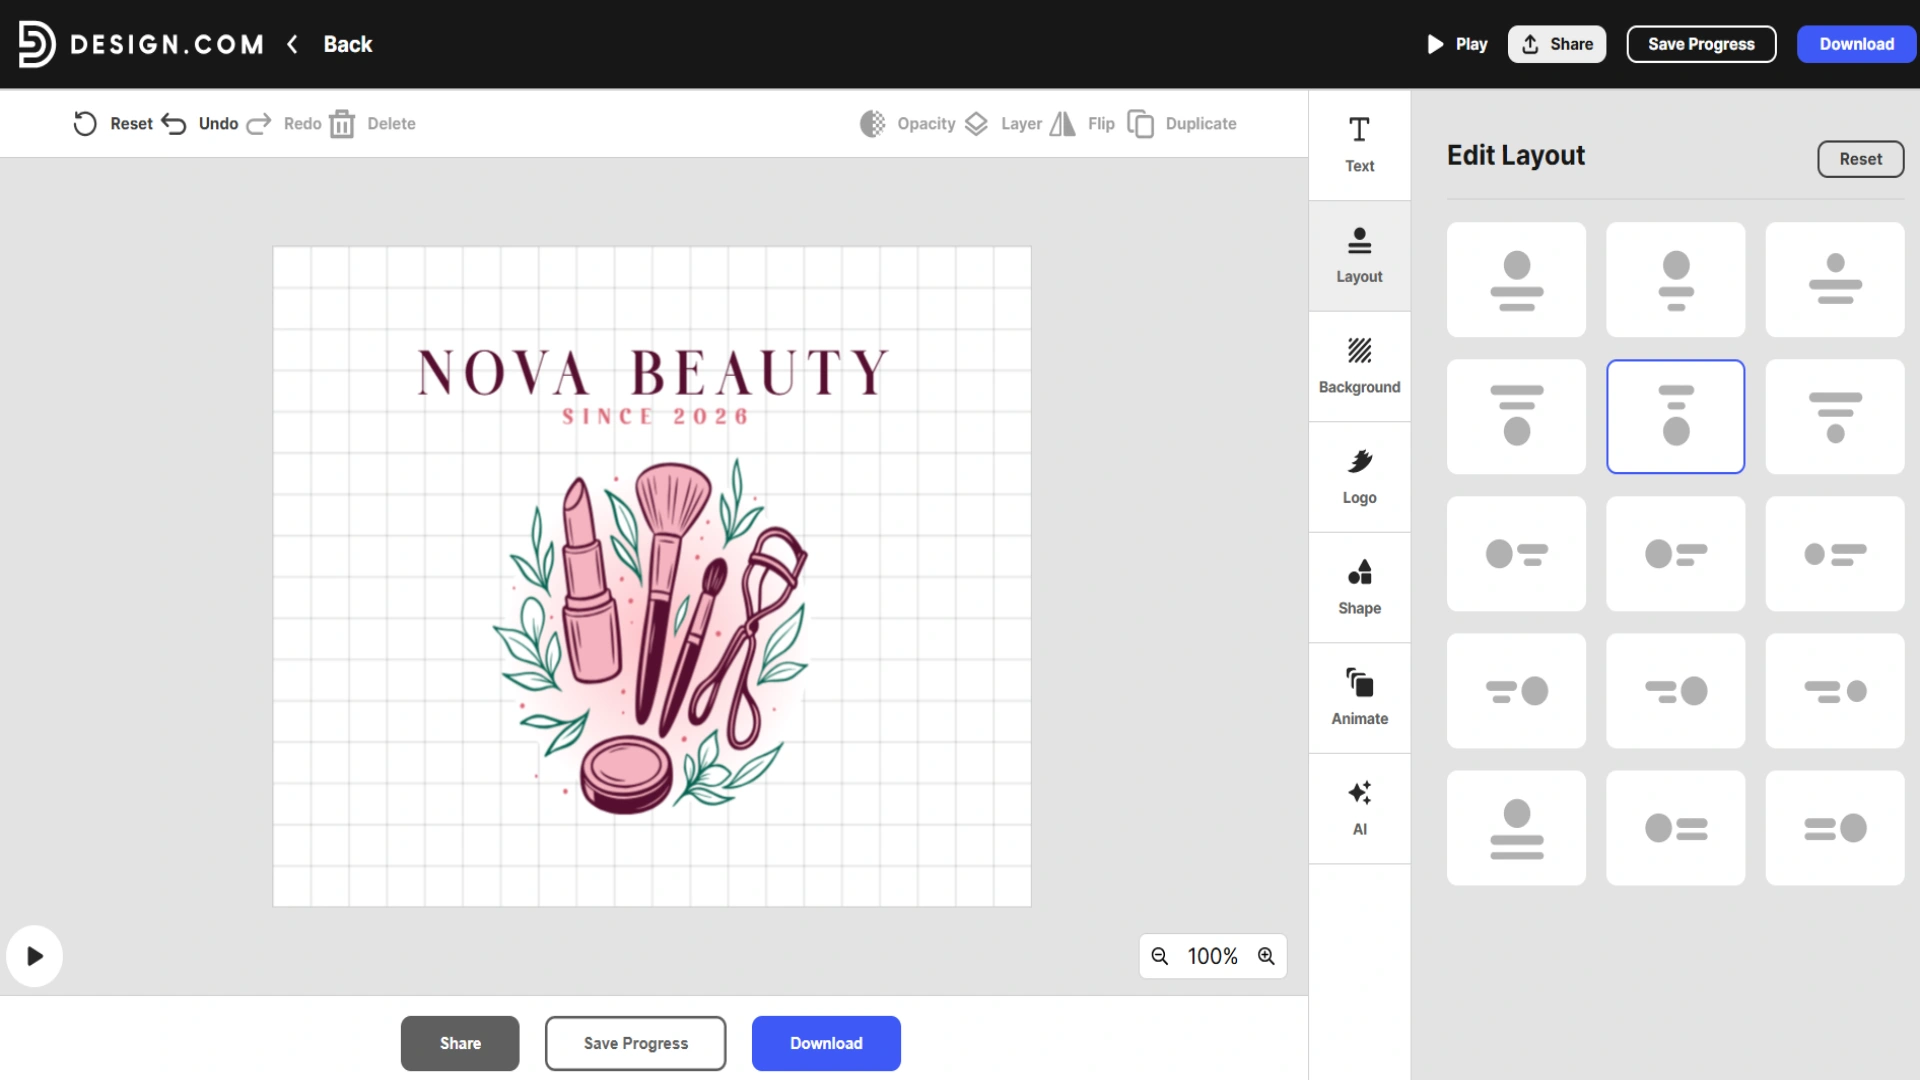Click the Download button below the canvas
This screenshot has height=1080, width=1920.
[x=826, y=1043]
